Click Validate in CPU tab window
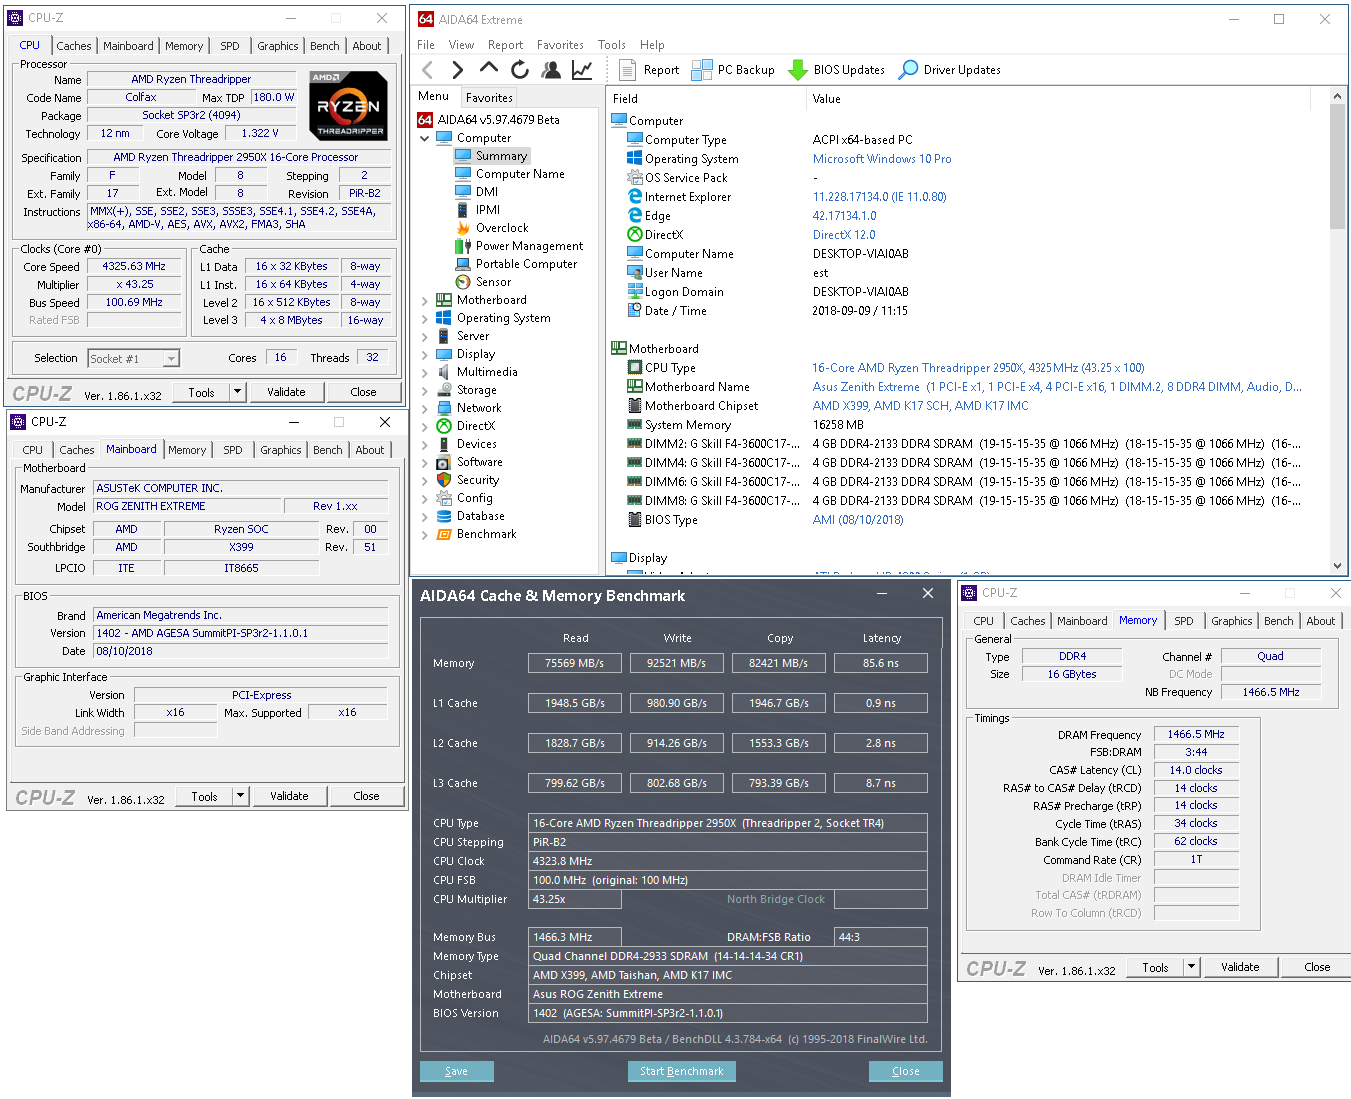The height and width of the screenshot is (1099, 1351). tap(287, 392)
